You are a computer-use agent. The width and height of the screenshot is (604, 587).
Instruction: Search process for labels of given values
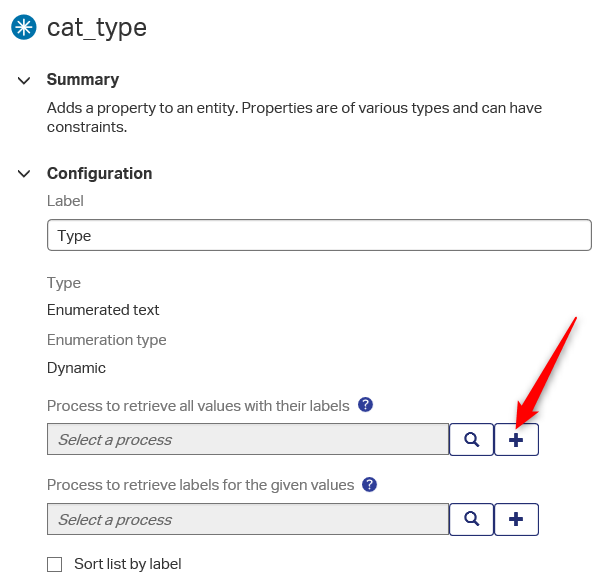point(470,519)
